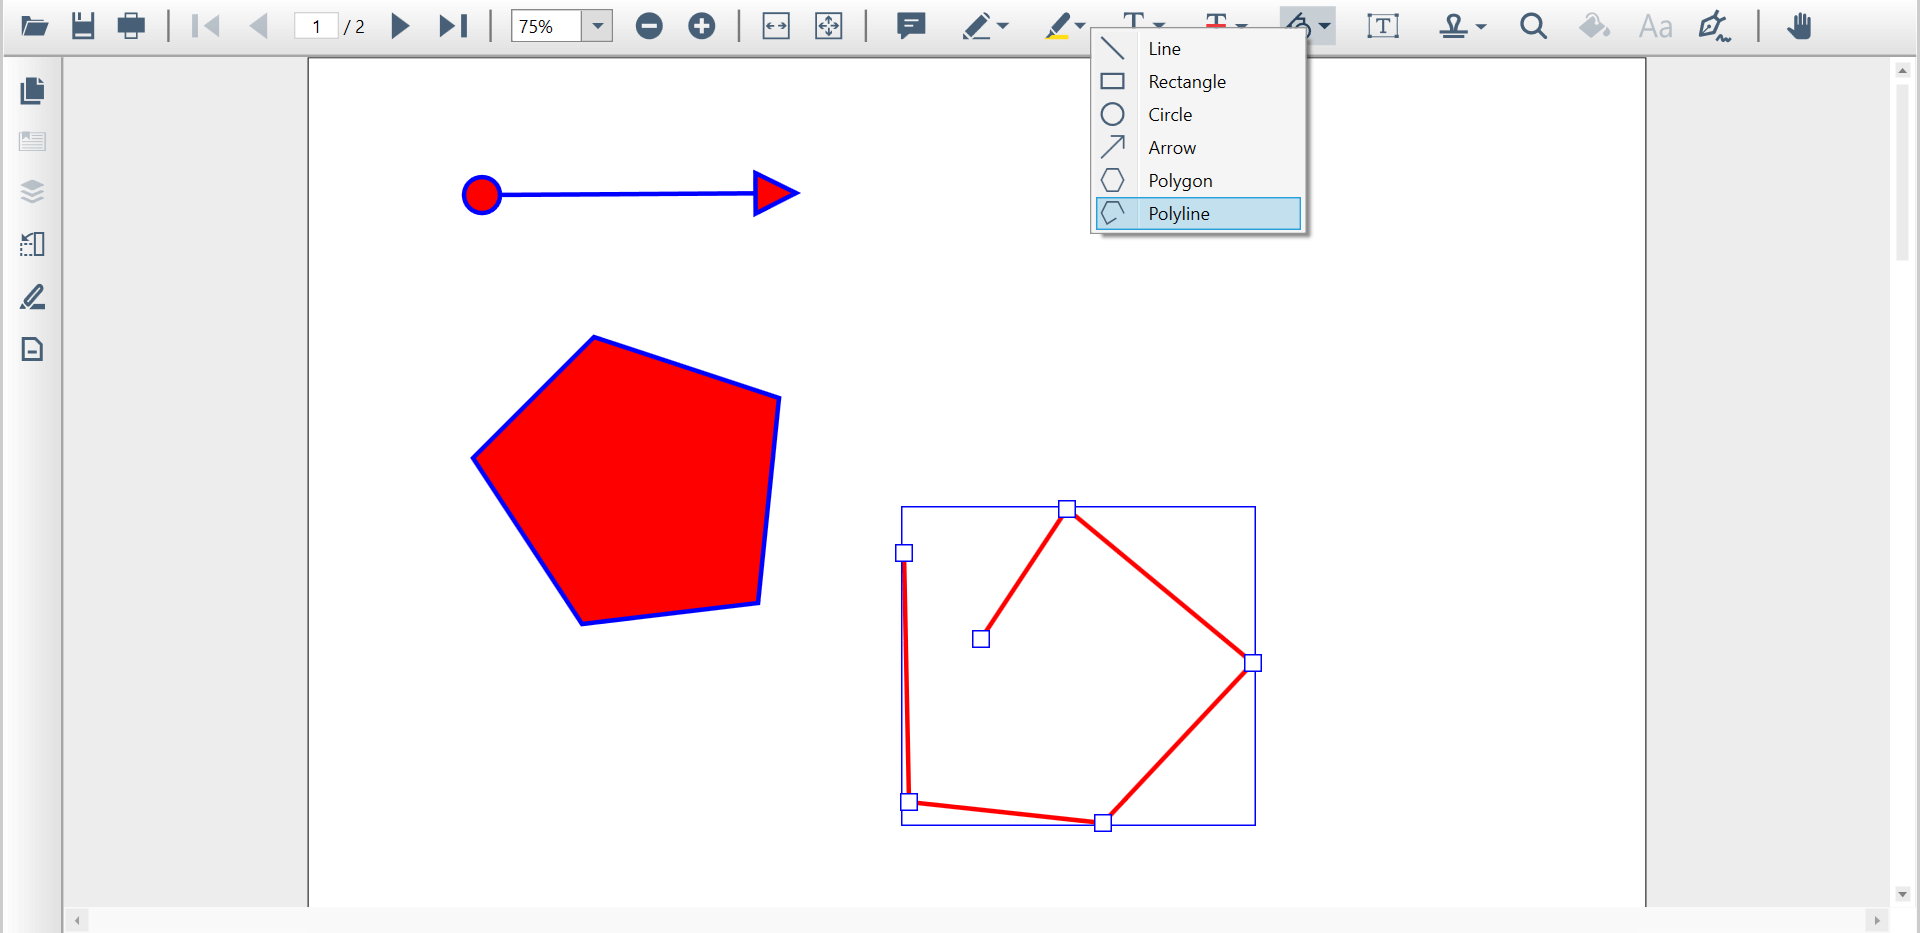Open the stamp tool dropdown arrow
This screenshot has width=1920, height=933.
pos(1481,27)
